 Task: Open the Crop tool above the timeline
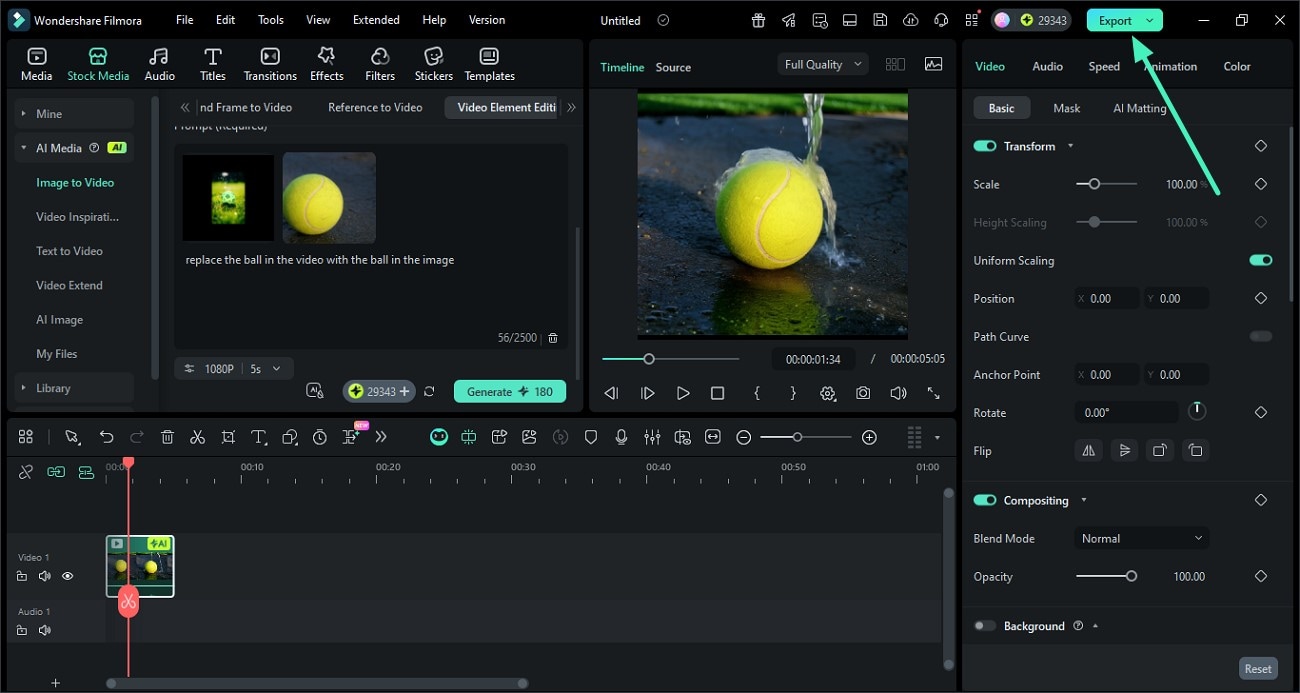click(228, 437)
